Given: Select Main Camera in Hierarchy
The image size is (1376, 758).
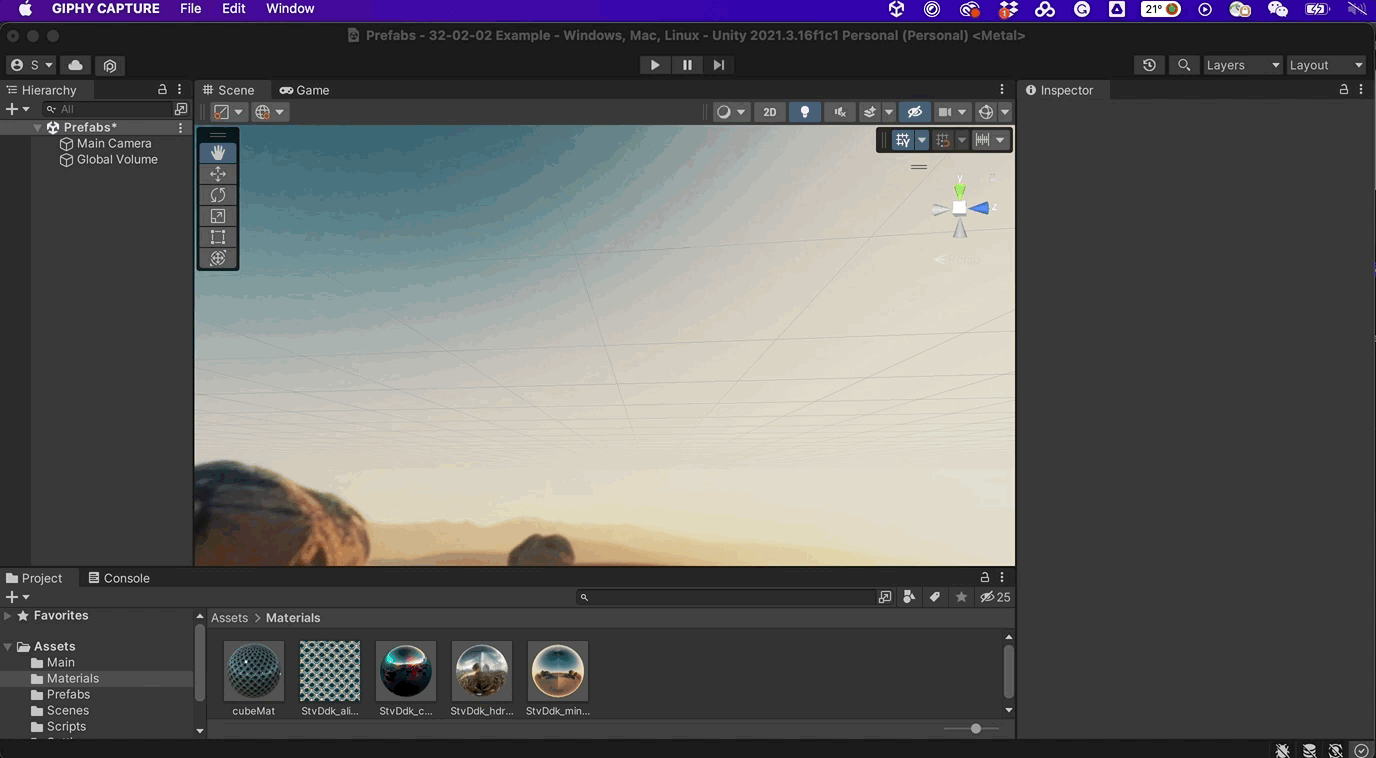Looking at the screenshot, I should click(x=114, y=143).
